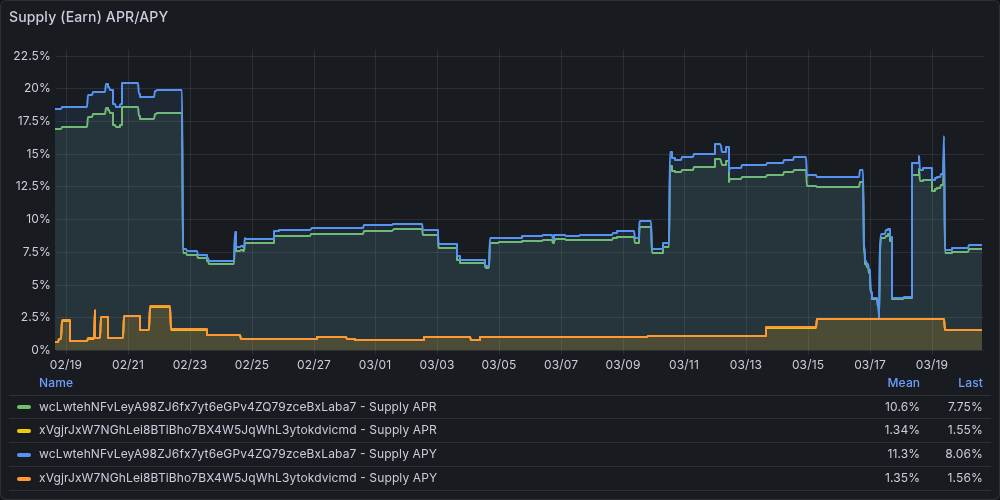Viewport: 1000px width, 500px height.
Task: Click the 02/25 date axis label
Action: (x=252, y=365)
